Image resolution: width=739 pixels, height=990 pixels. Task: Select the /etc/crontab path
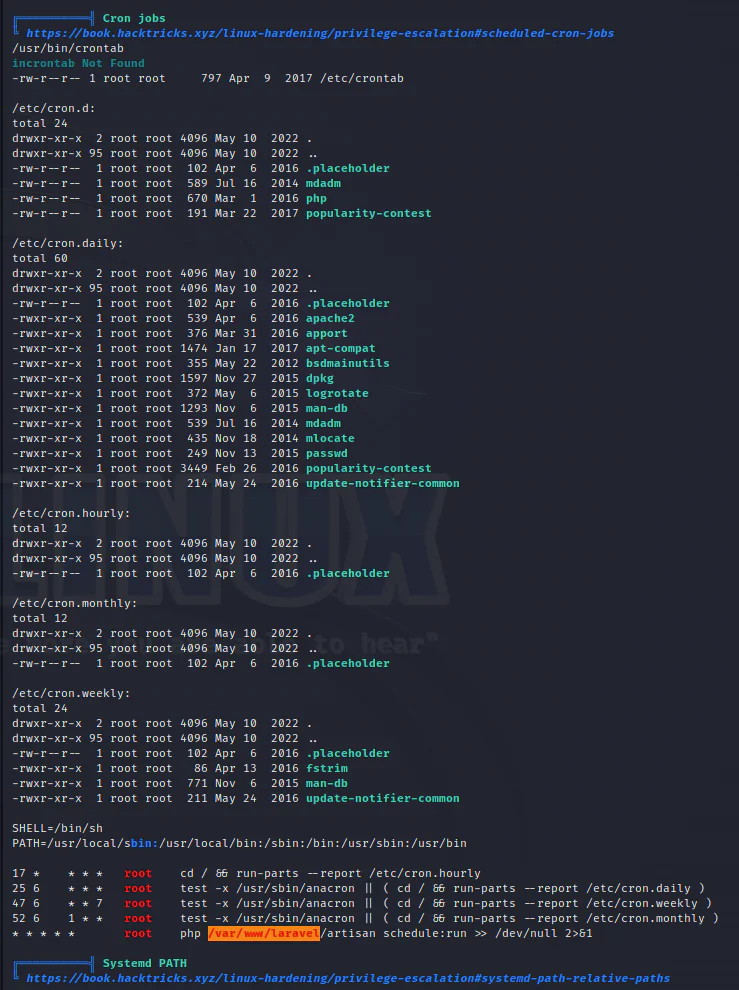[361, 78]
